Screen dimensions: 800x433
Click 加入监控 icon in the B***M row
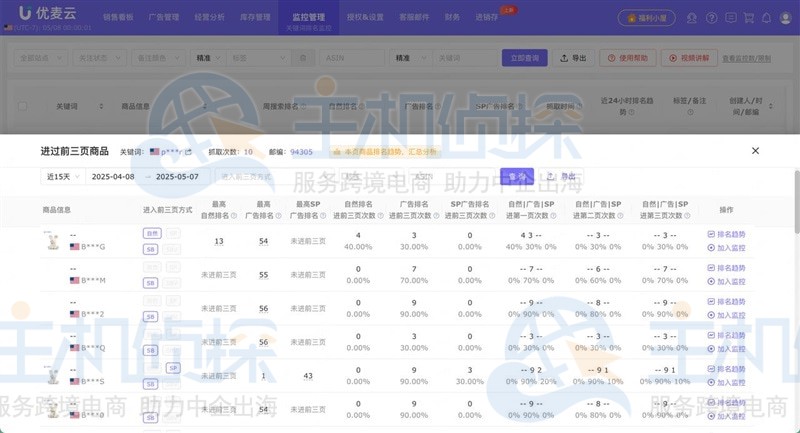click(x=711, y=282)
